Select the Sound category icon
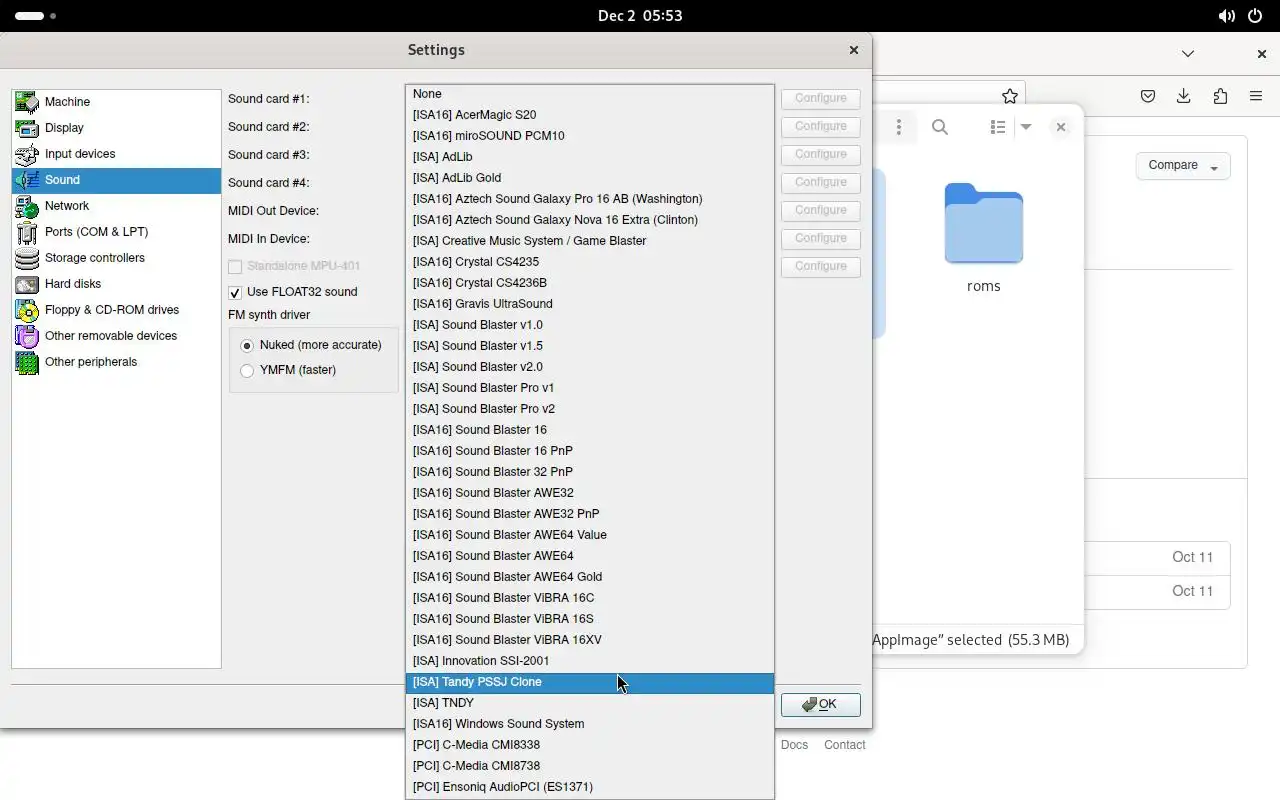The width and height of the screenshot is (1280, 800). click(27, 180)
